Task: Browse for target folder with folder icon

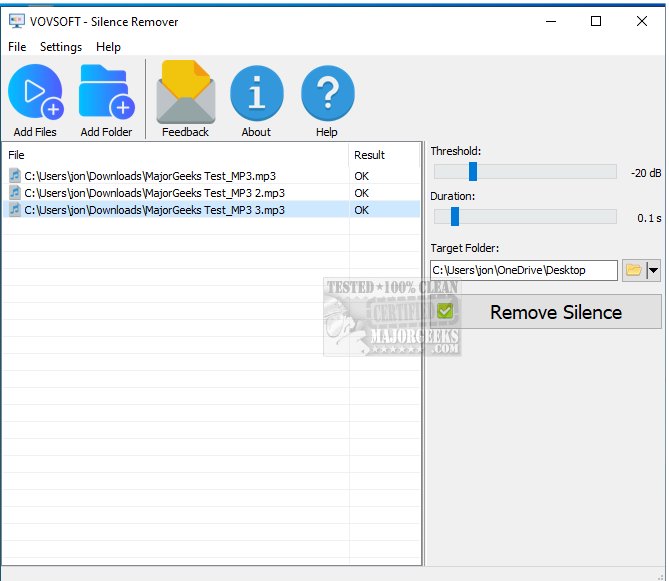Action: tap(633, 270)
